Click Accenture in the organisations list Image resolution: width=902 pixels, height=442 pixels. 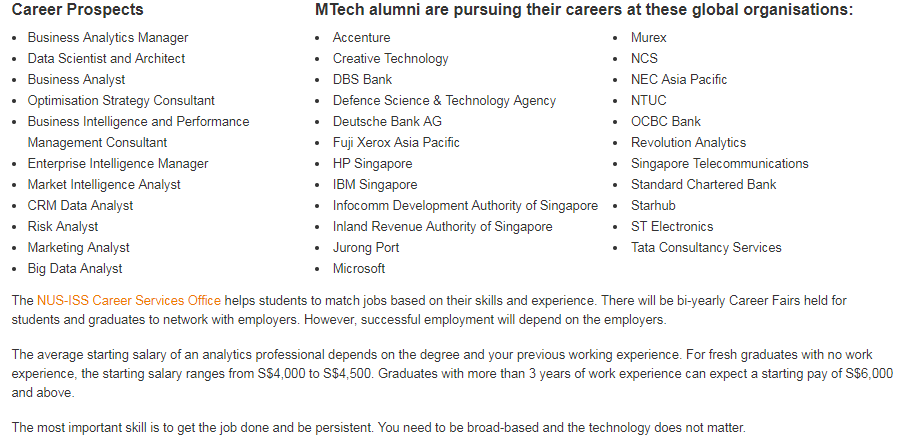(361, 37)
